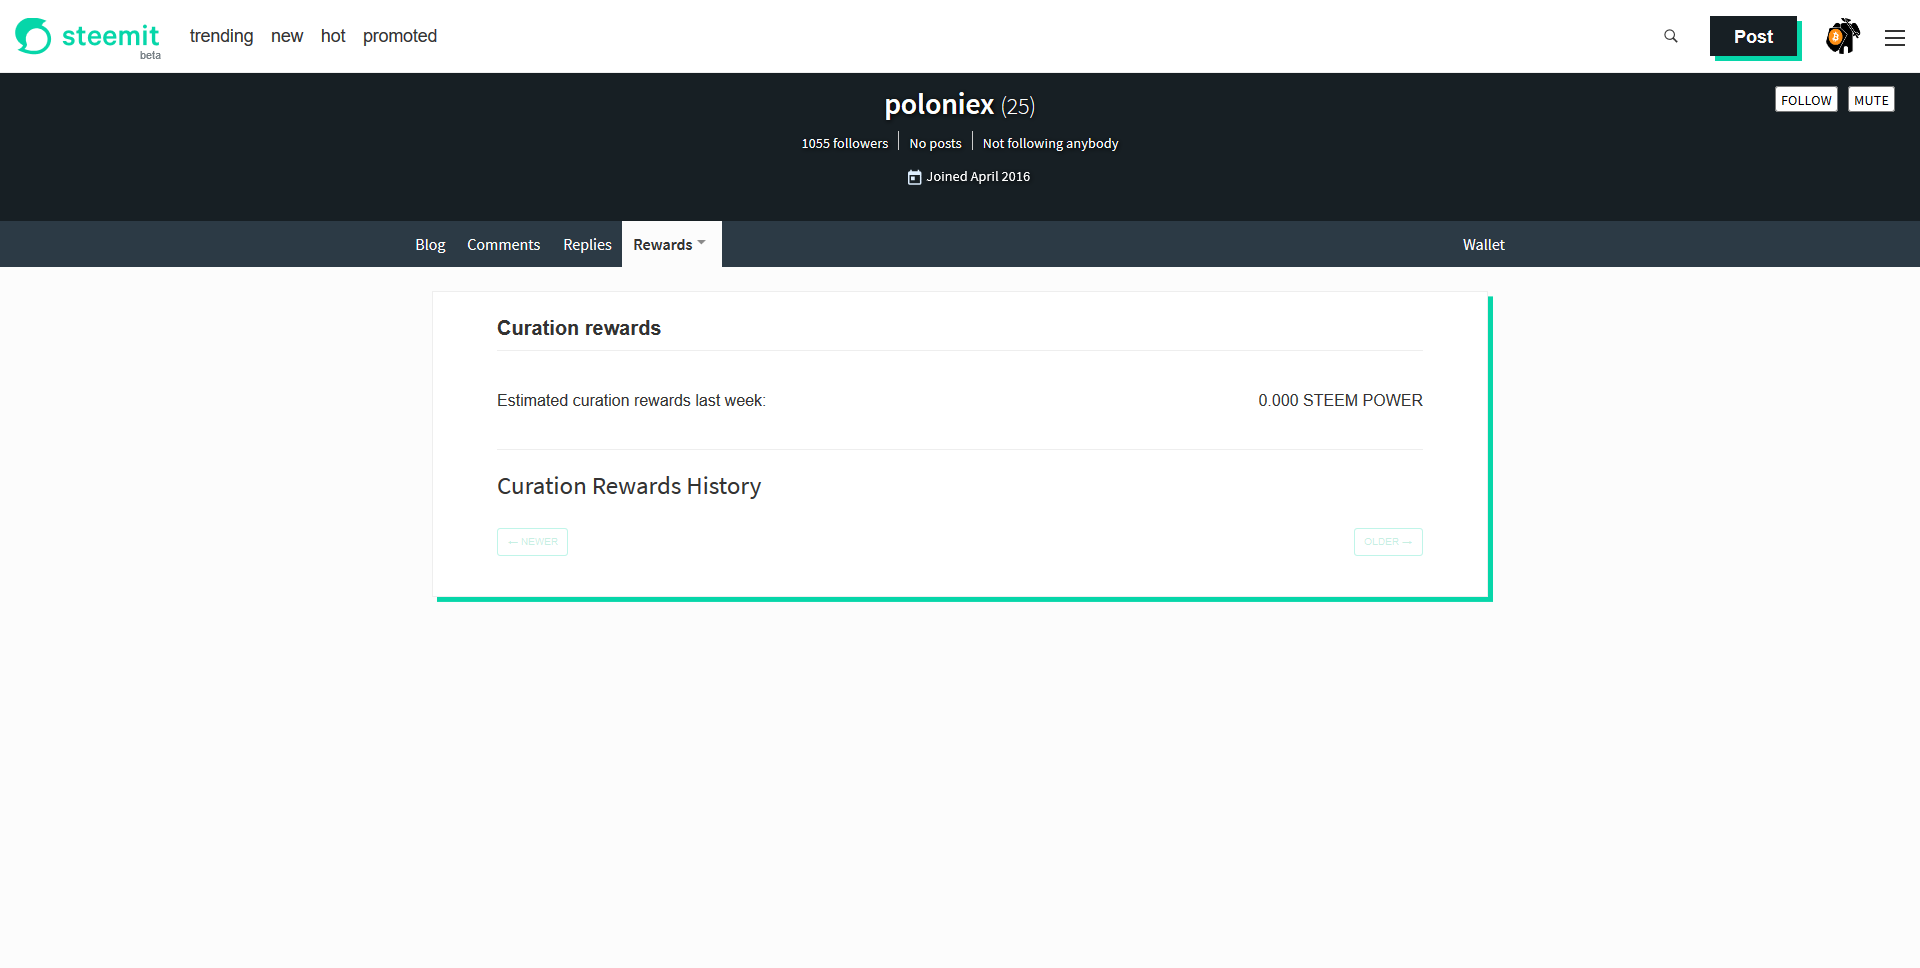
Task: Open the user avatar menu
Action: click(x=1843, y=36)
